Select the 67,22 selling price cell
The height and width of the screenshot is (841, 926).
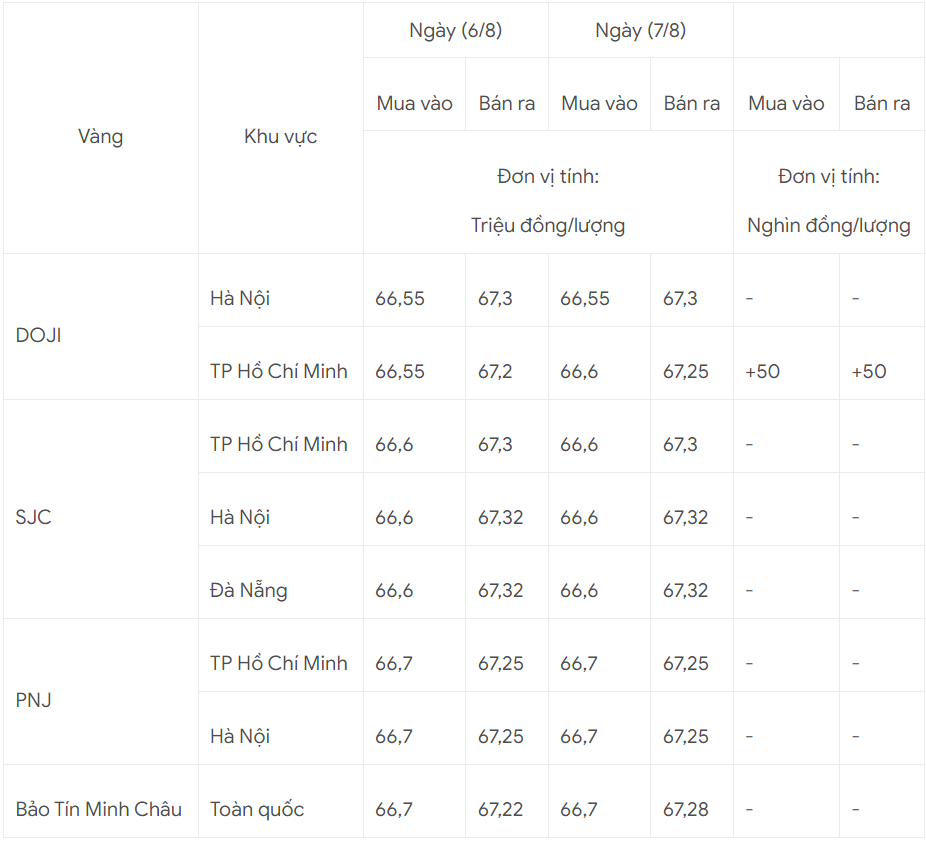tap(500, 809)
